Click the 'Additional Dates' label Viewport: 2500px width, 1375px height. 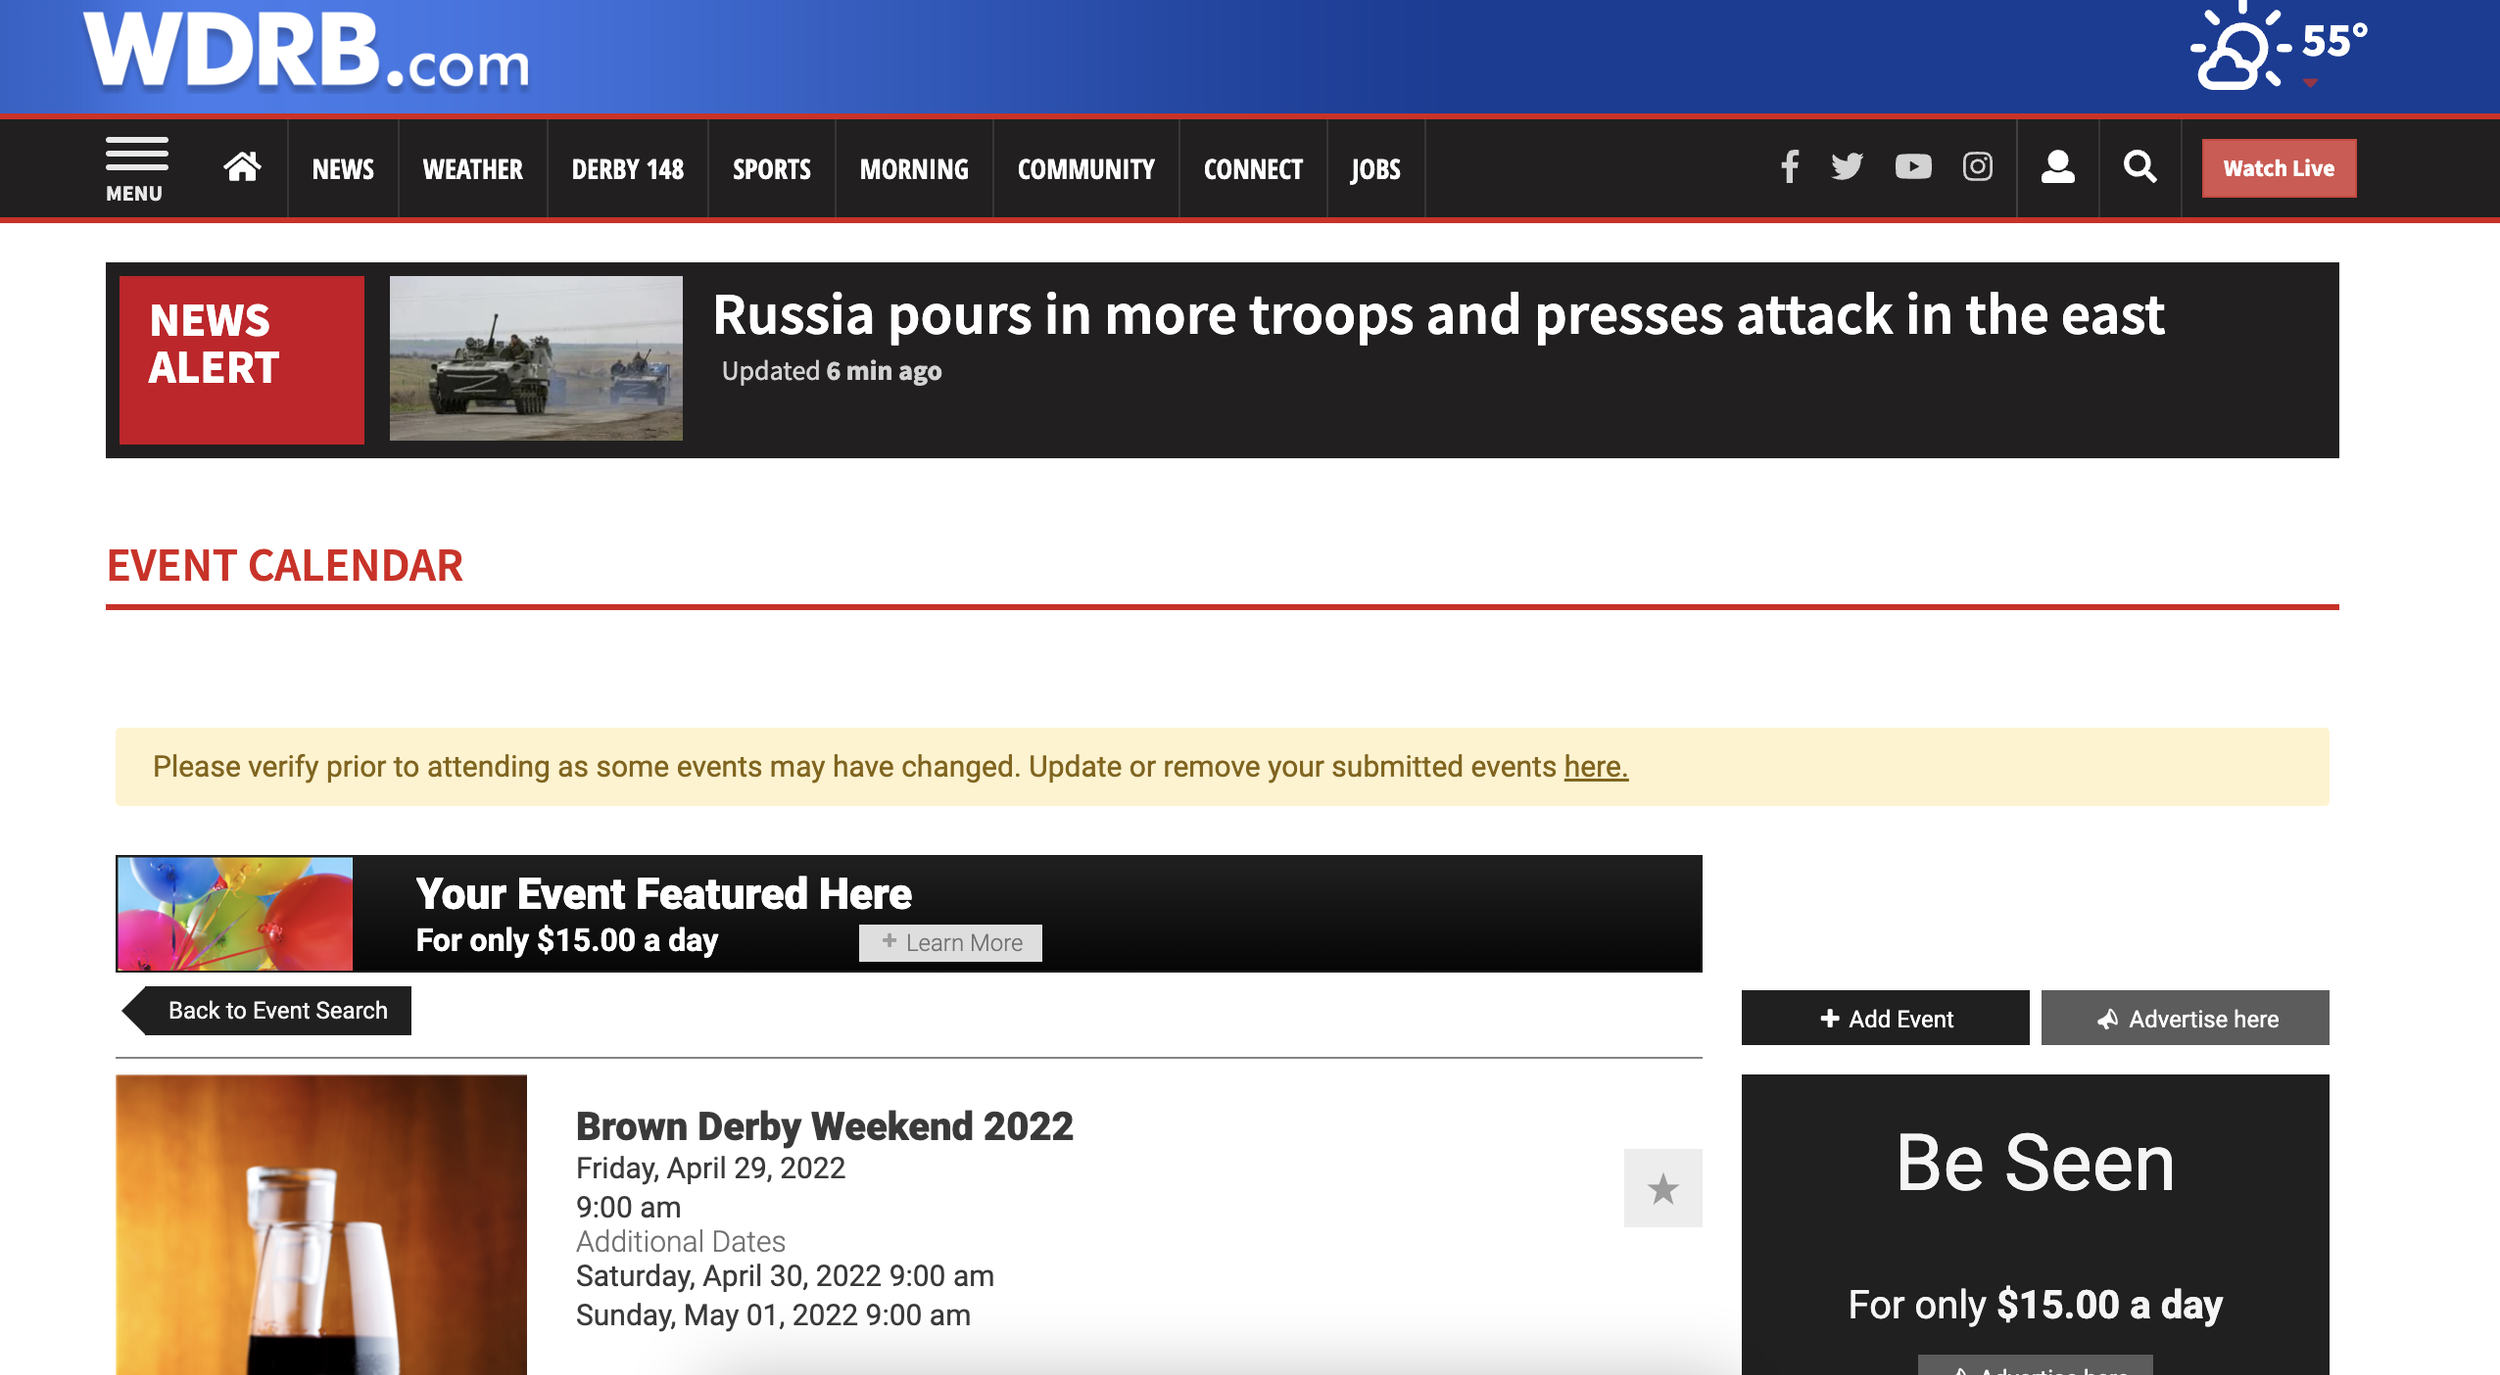click(x=681, y=1242)
